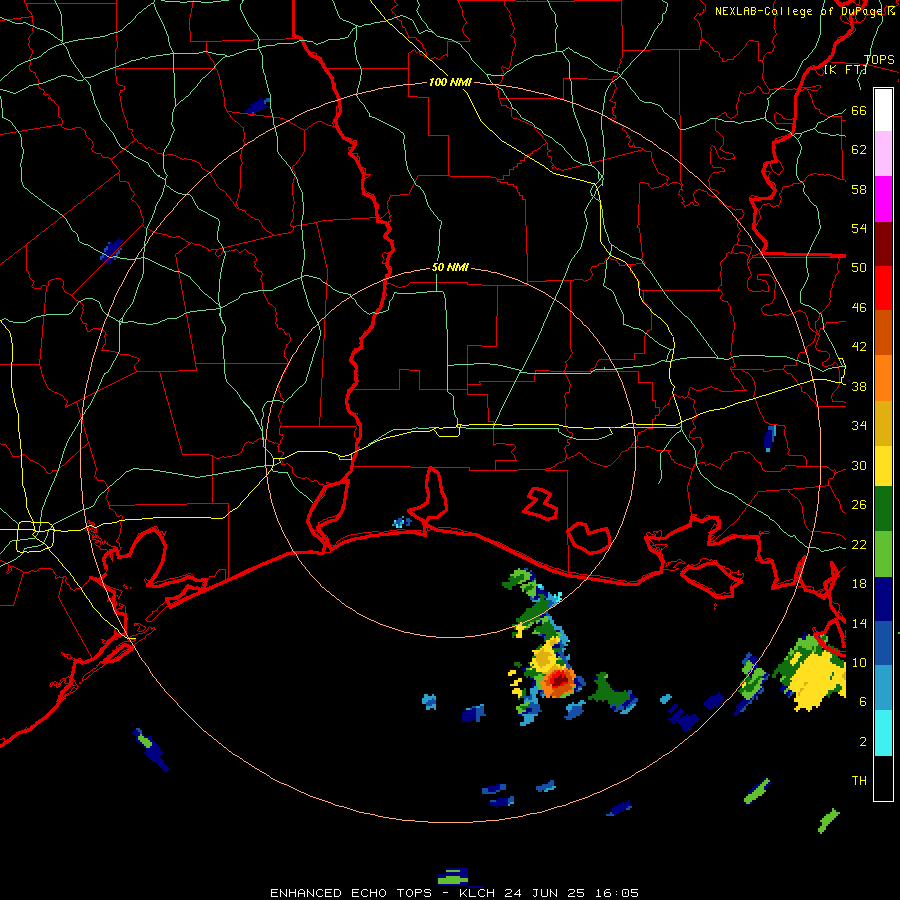Screen dimensions: 900x900
Task: Click the 100 NMI range ring label
Action: click(x=450, y=82)
